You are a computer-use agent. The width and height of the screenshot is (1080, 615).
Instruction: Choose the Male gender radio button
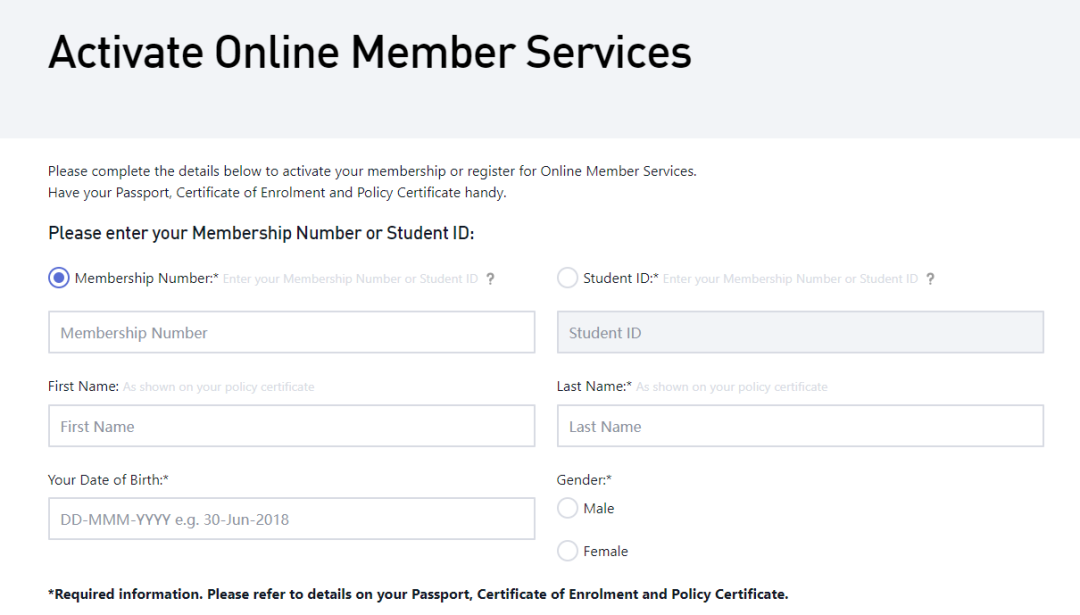[567, 508]
